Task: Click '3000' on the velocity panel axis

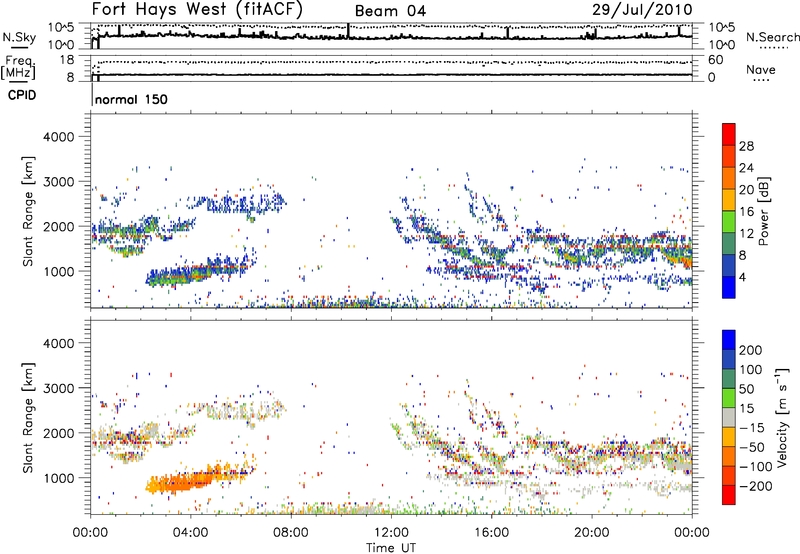Action: coord(59,388)
